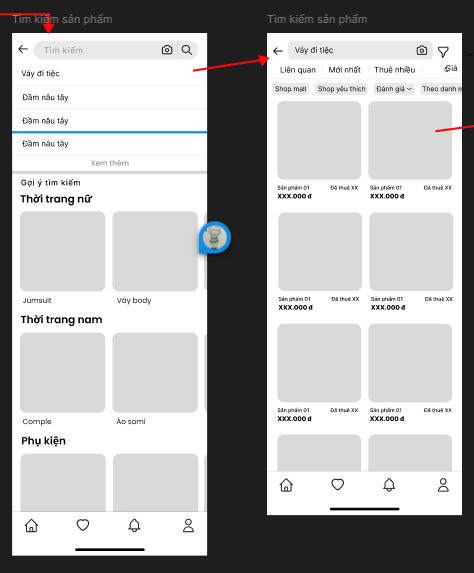Tap the back arrow on the search suggestions screen
Image resolution: width=474 pixels, height=573 pixels.
pyautogui.click(x=23, y=49)
